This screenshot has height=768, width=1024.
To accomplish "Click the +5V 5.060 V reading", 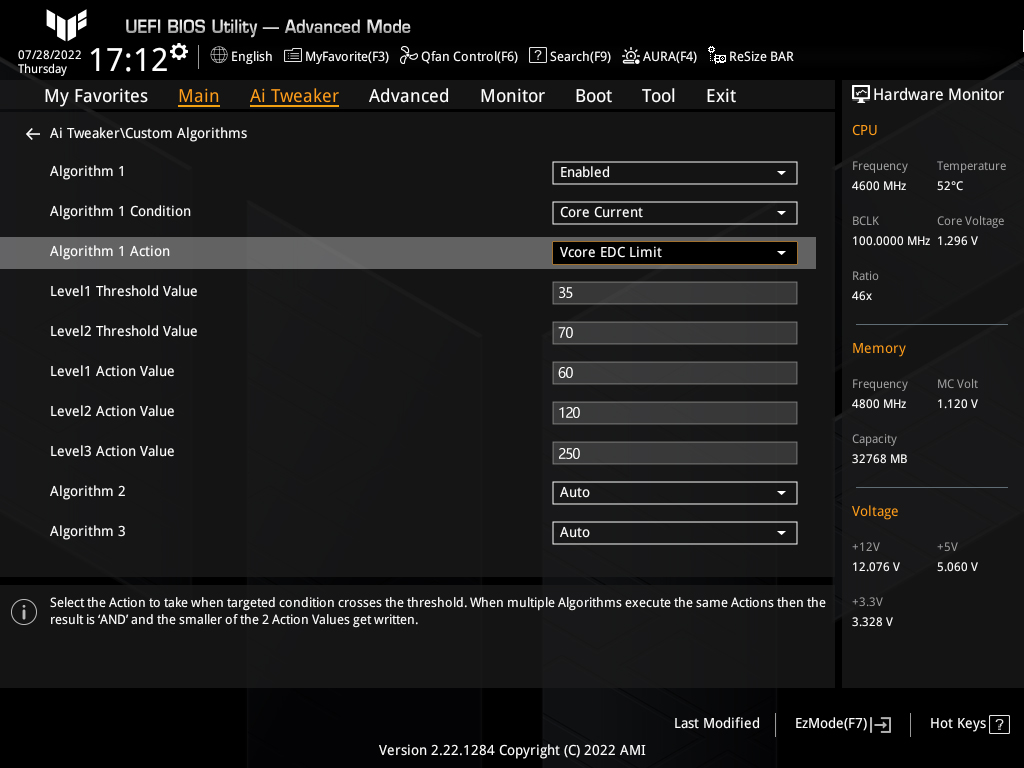I will click(957, 567).
